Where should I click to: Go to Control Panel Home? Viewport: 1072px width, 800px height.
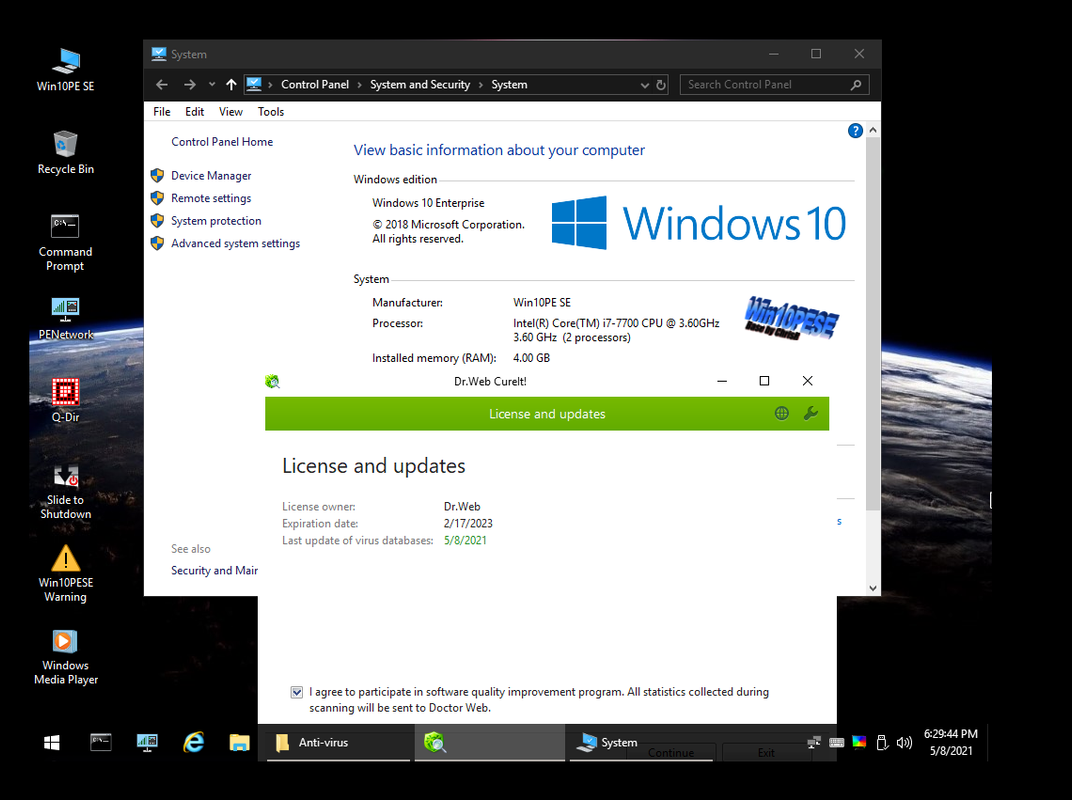coord(222,142)
